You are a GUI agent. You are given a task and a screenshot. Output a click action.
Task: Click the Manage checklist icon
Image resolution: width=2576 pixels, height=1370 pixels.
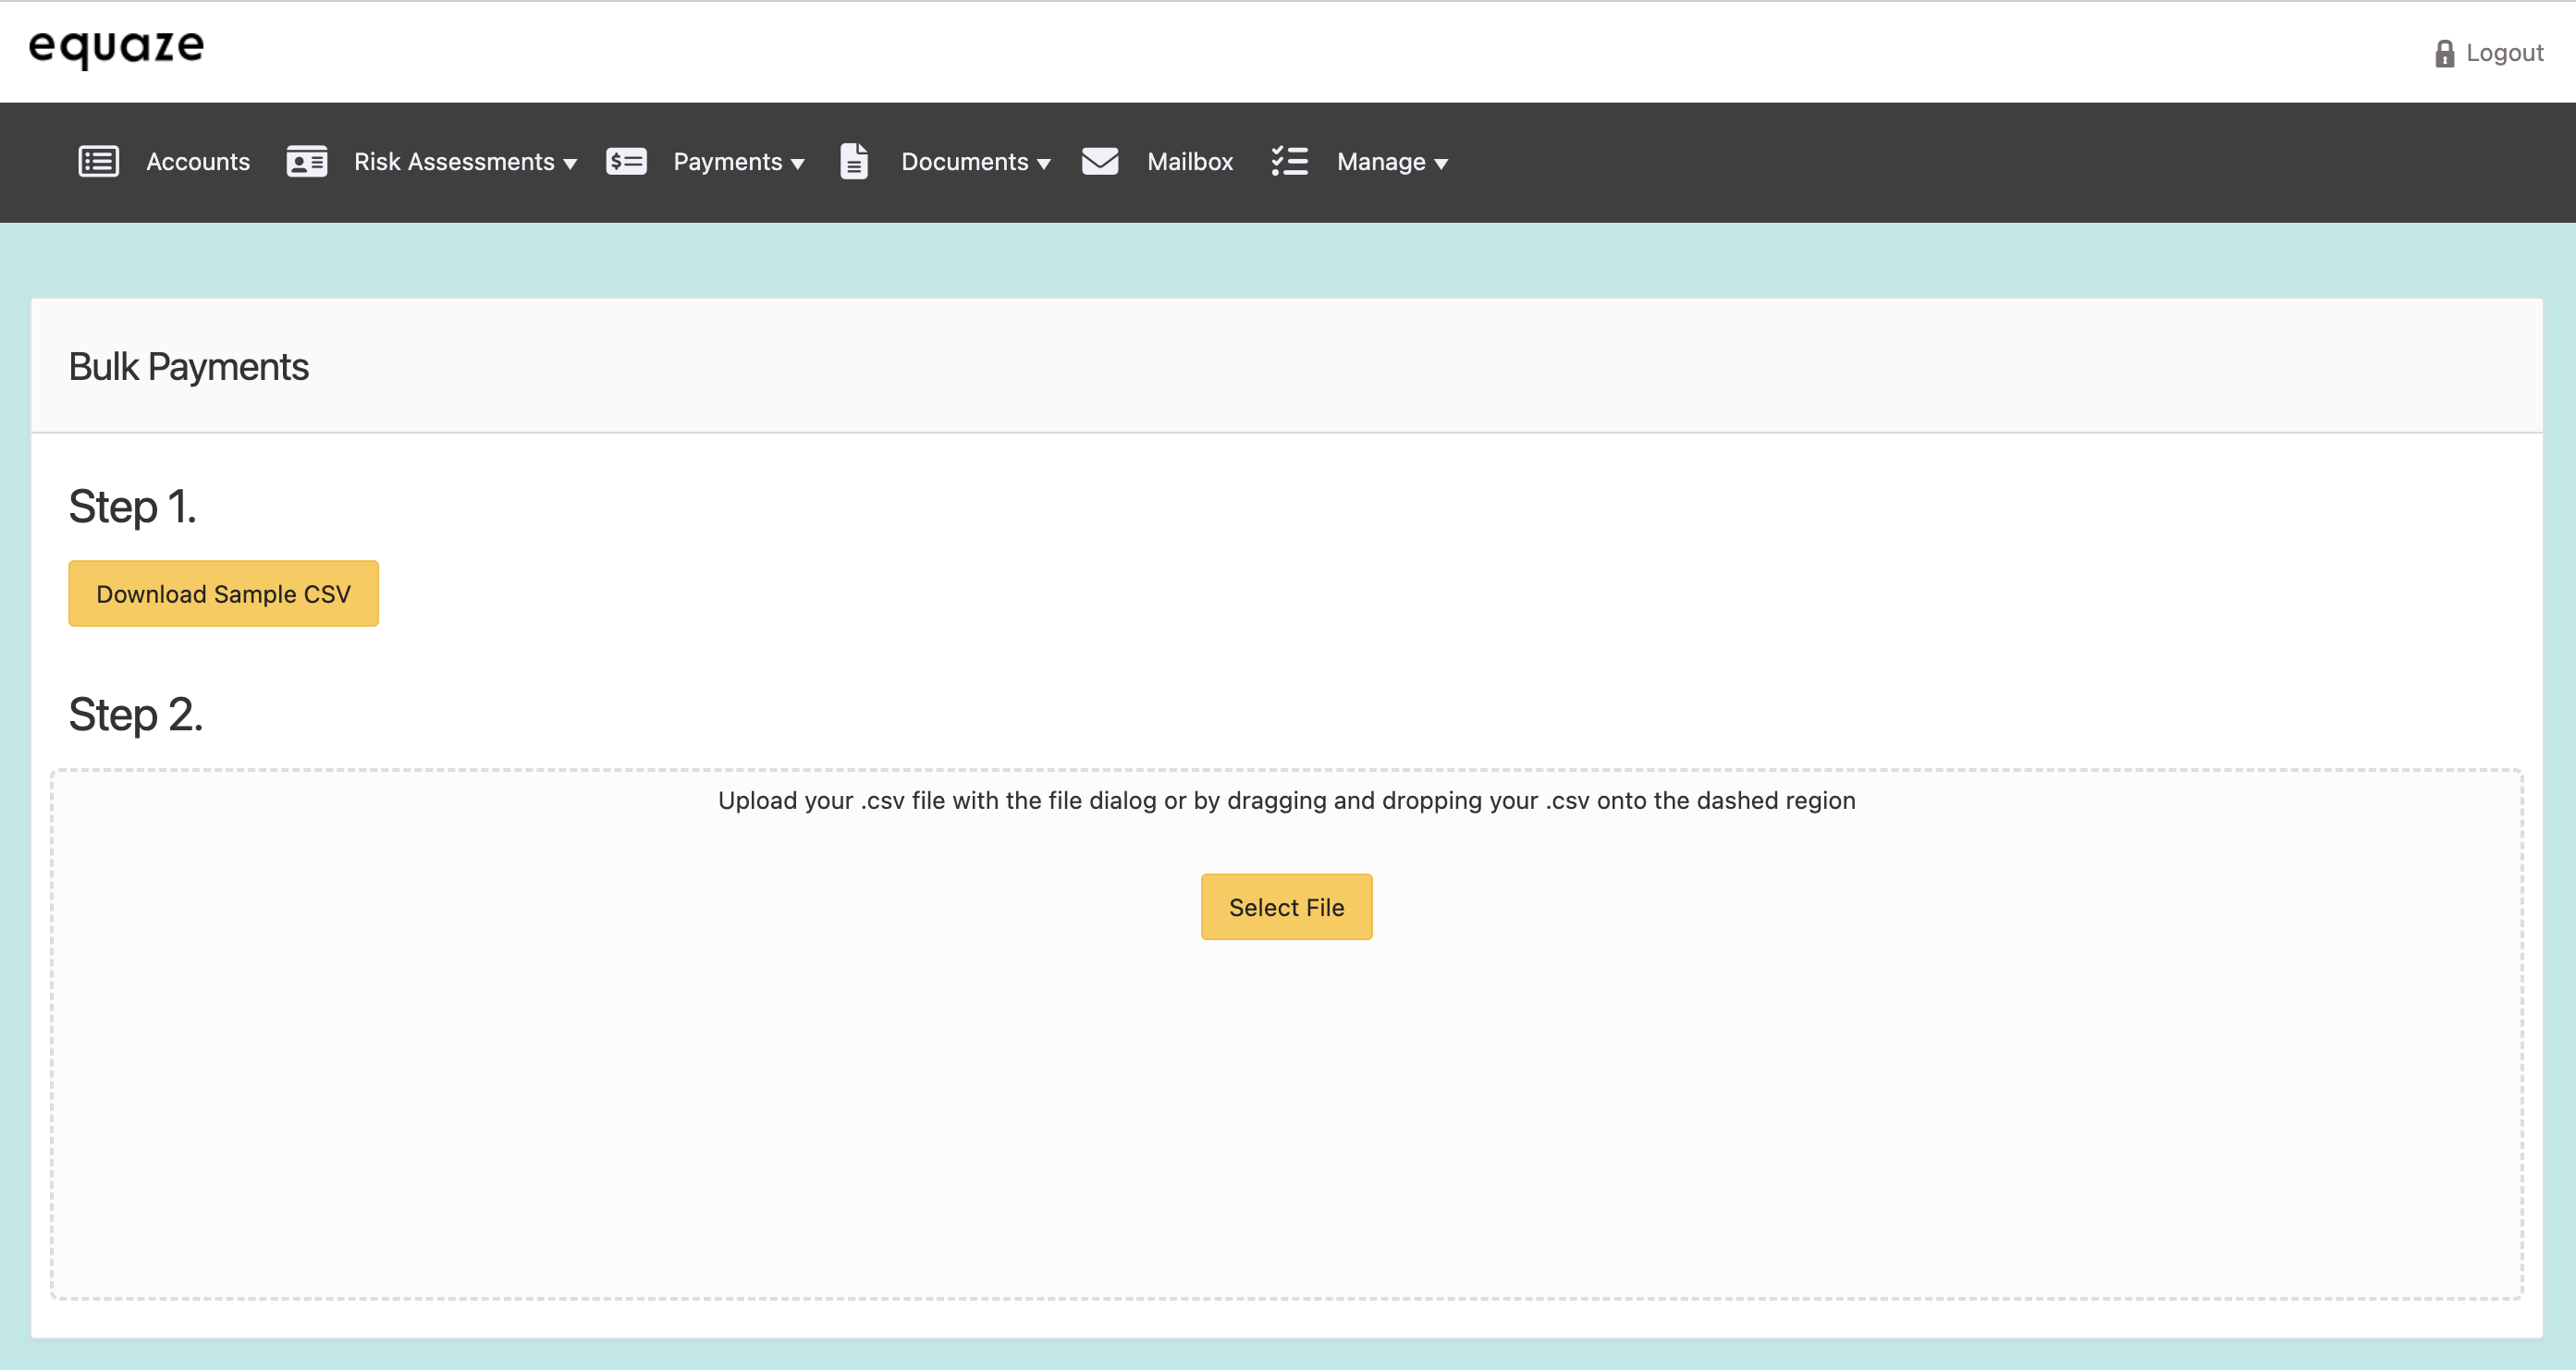pos(1289,161)
